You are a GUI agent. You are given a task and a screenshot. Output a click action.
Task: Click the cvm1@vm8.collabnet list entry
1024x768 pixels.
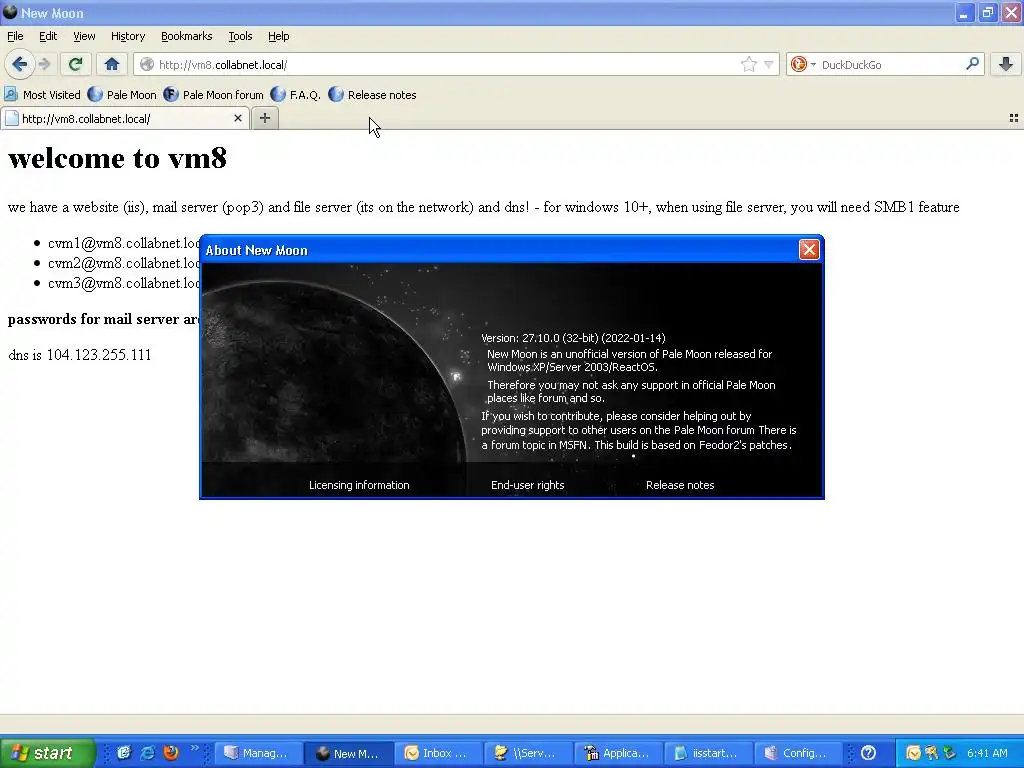tap(124, 243)
